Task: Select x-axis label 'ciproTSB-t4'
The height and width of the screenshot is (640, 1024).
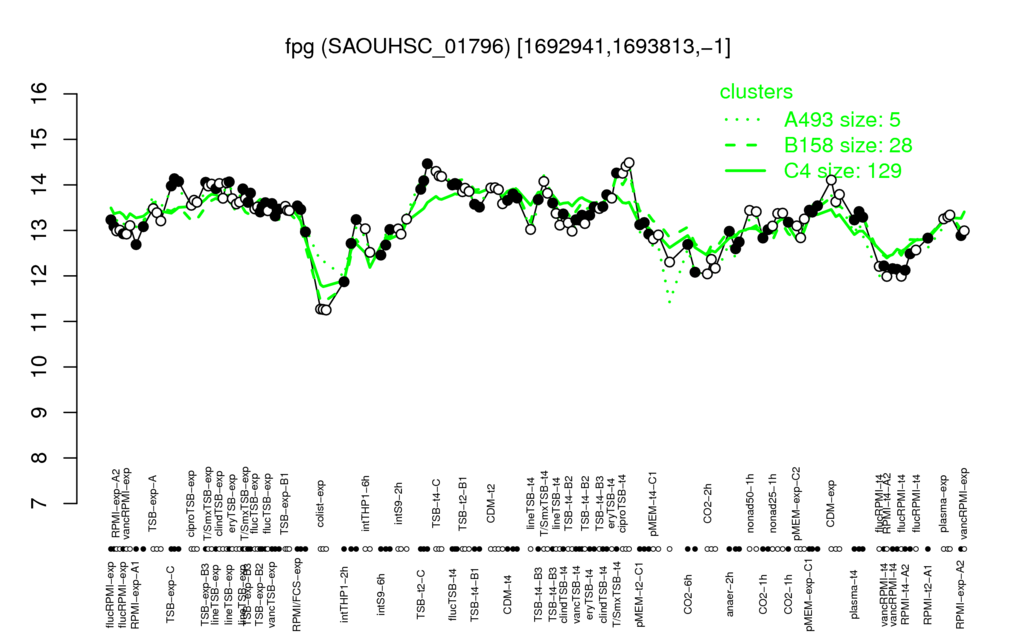Action: click(x=622, y=505)
